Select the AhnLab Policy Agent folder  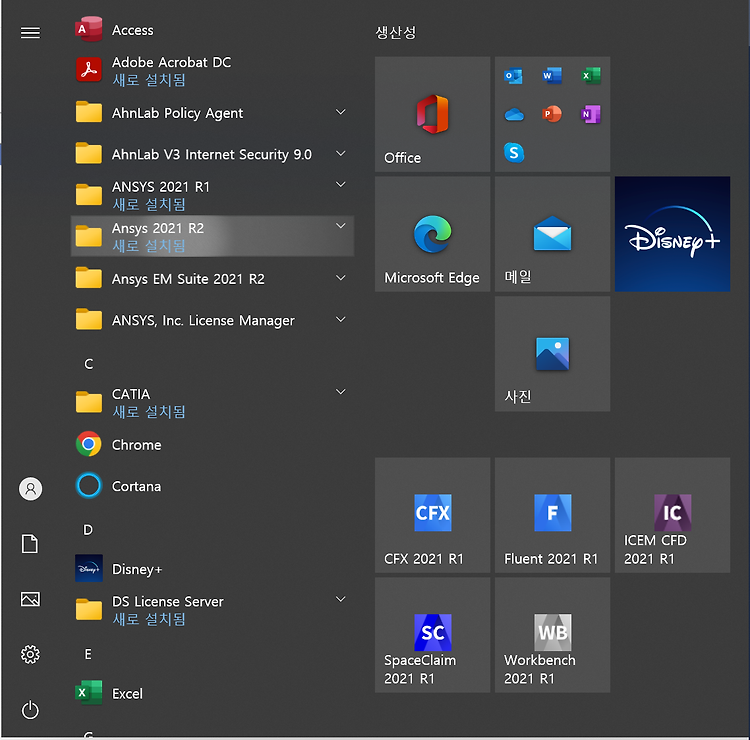tap(212, 113)
